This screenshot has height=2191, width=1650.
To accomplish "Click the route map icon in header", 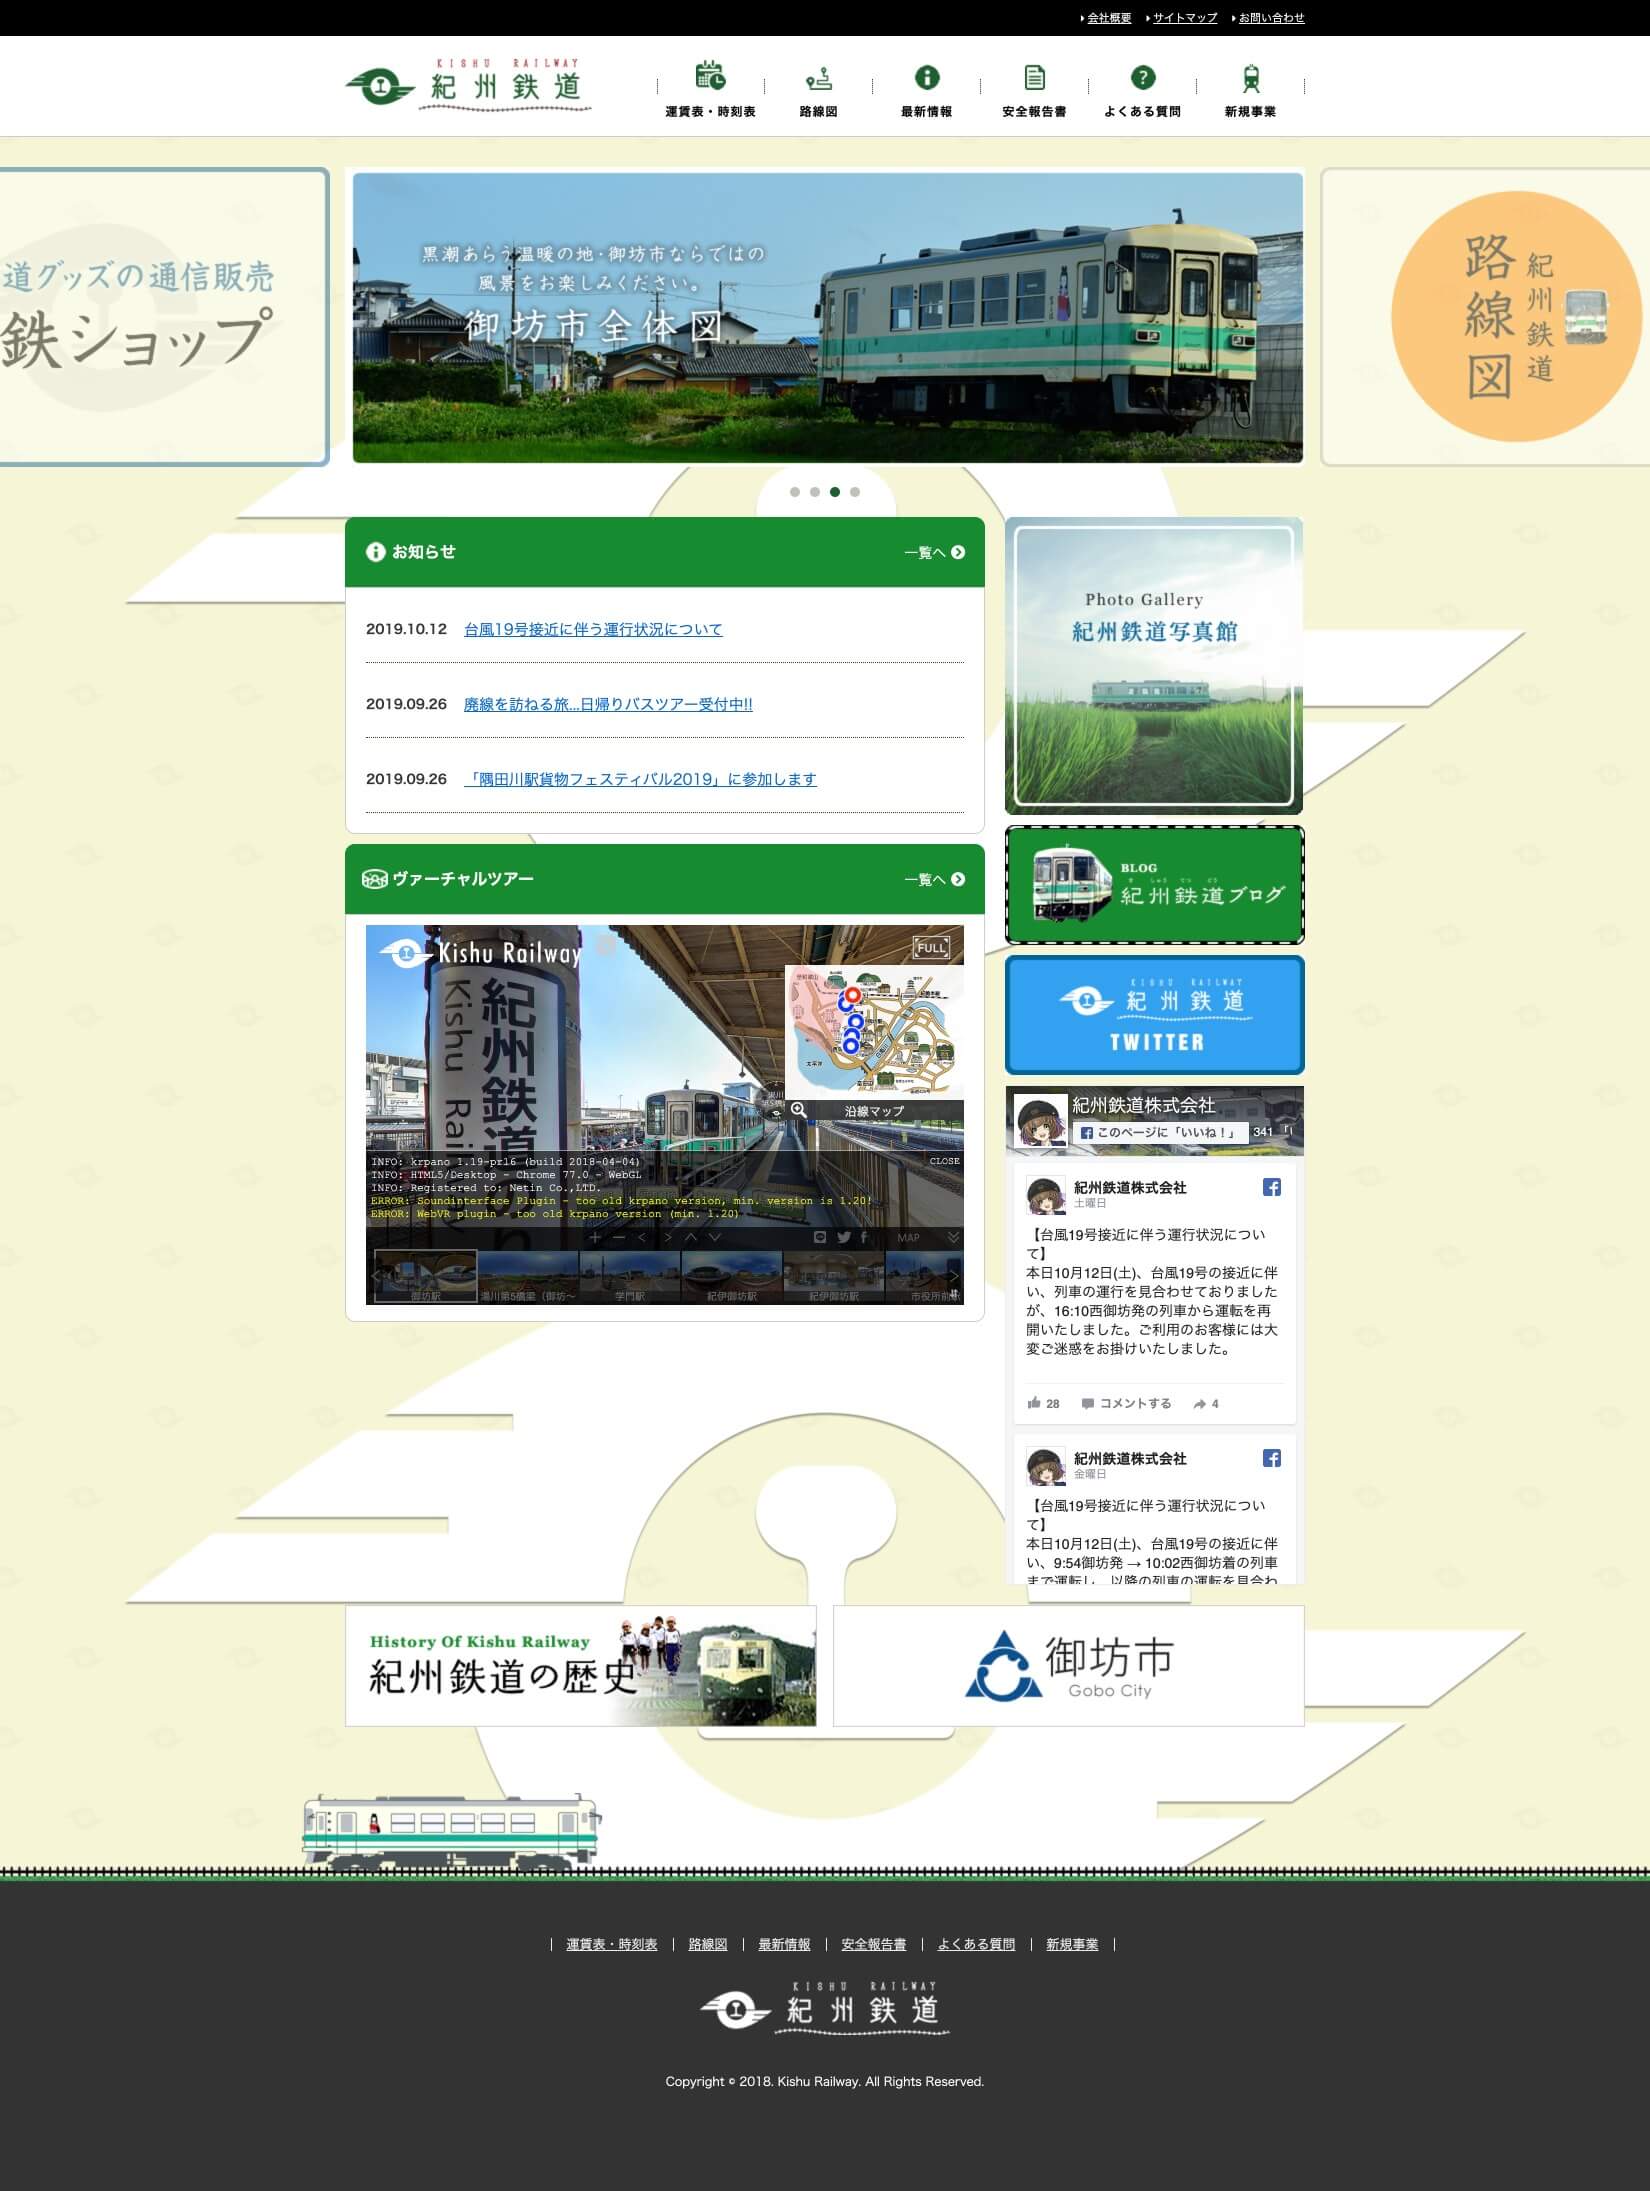I will tap(818, 77).
